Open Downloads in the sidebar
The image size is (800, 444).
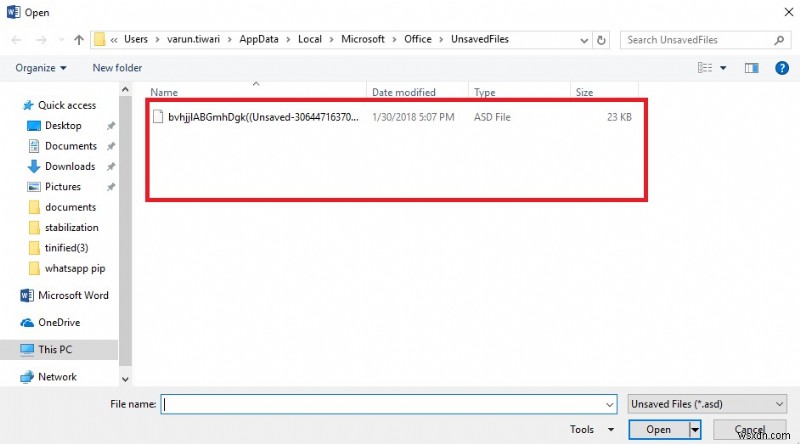tap(70, 166)
